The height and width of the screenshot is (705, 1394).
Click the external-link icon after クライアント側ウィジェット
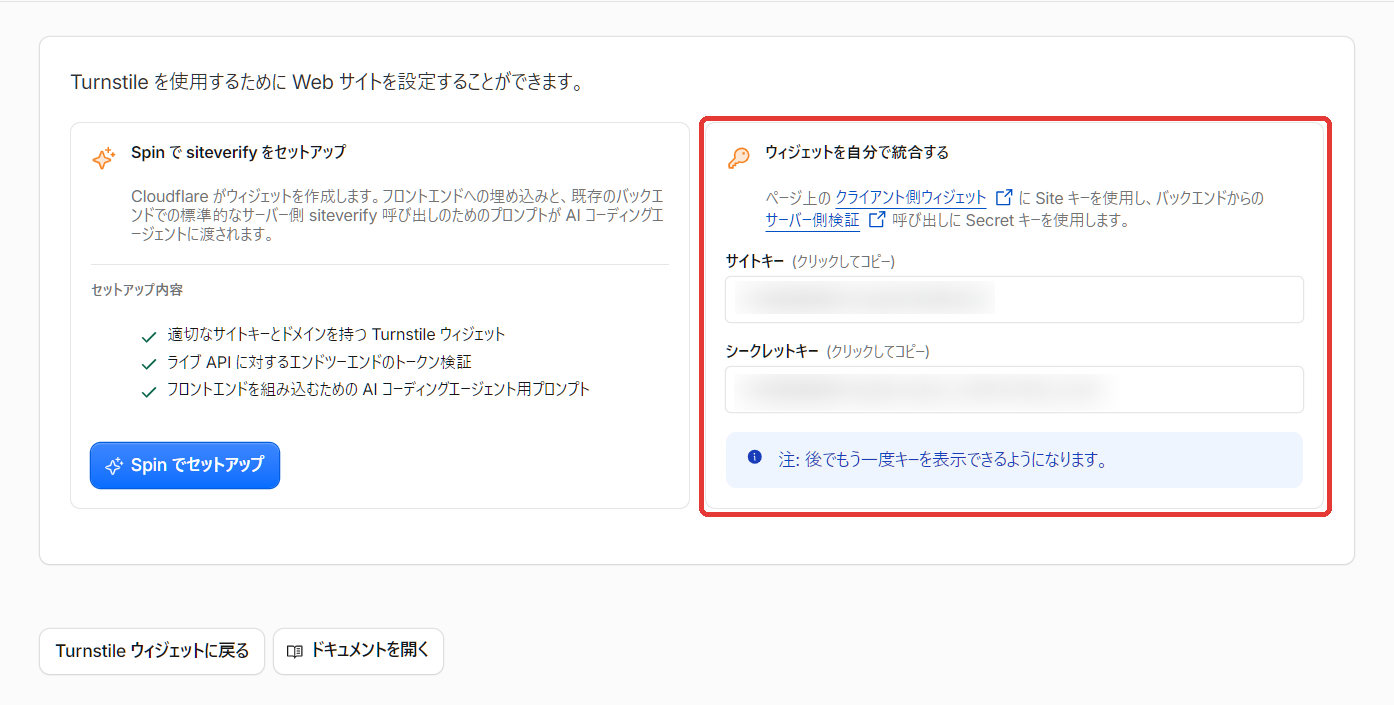pyautogui.click(x=1005, y=198)
